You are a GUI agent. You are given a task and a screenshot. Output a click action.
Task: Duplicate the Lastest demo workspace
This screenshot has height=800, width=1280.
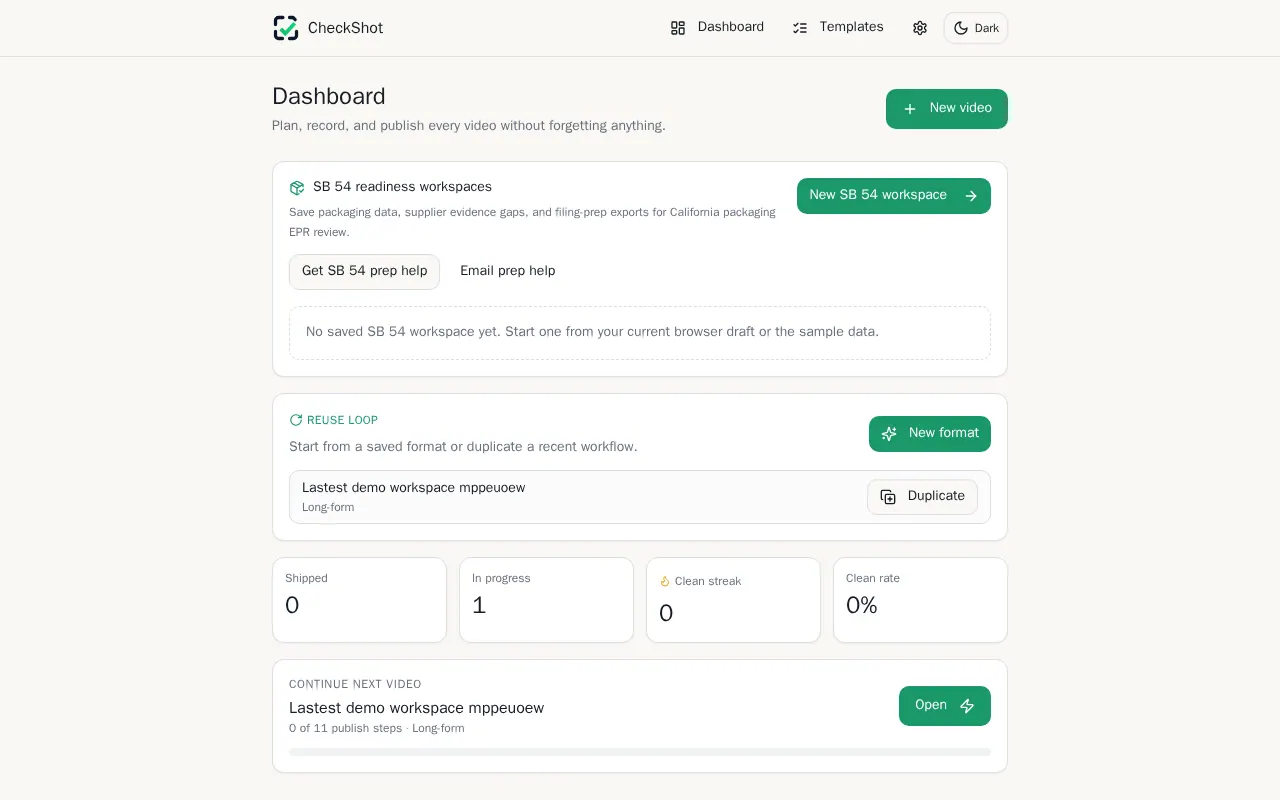pyautogui.click(x=922, y=497)
